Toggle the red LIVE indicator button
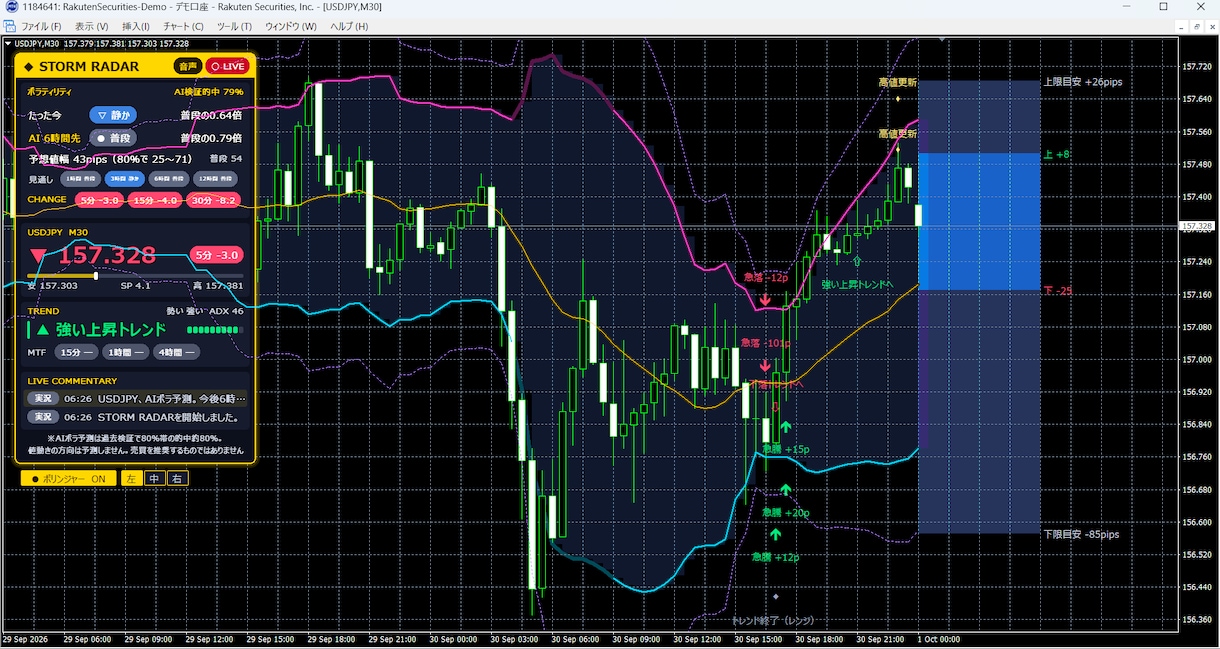This screenshot has height=649, width=1220. (227, 66)
